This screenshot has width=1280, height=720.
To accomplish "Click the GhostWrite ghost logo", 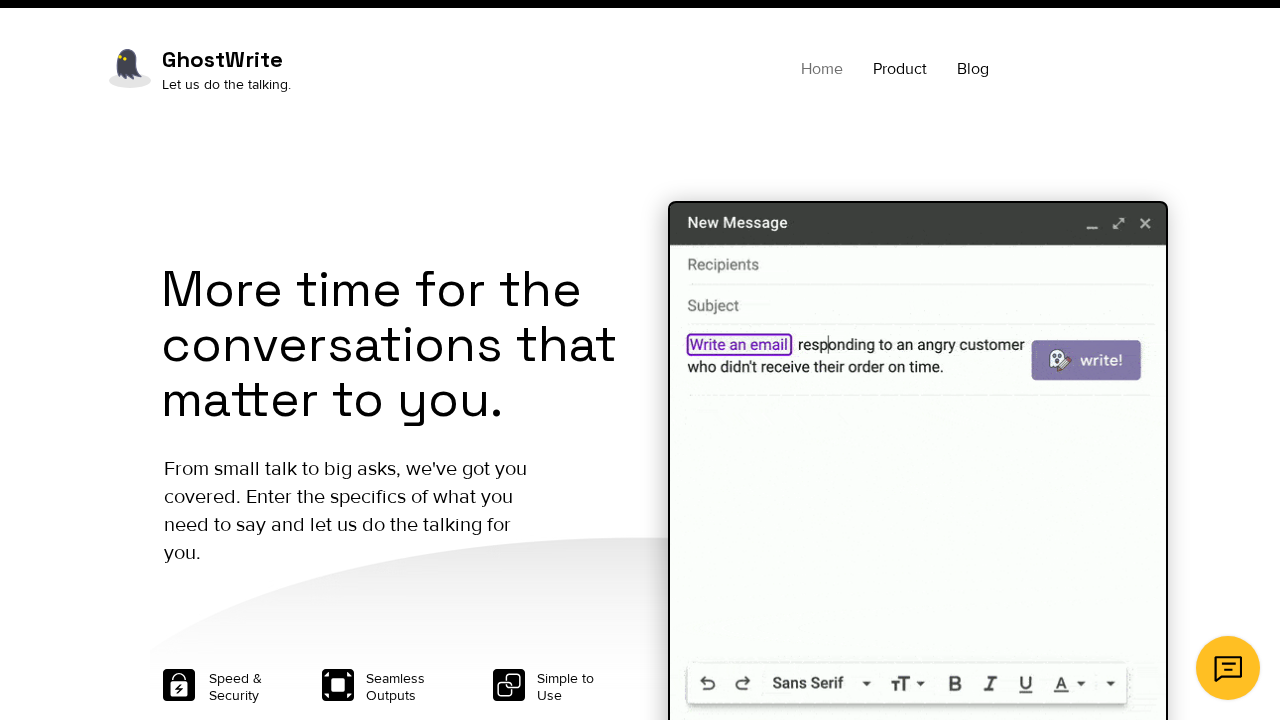I will (x=129, y=67).
